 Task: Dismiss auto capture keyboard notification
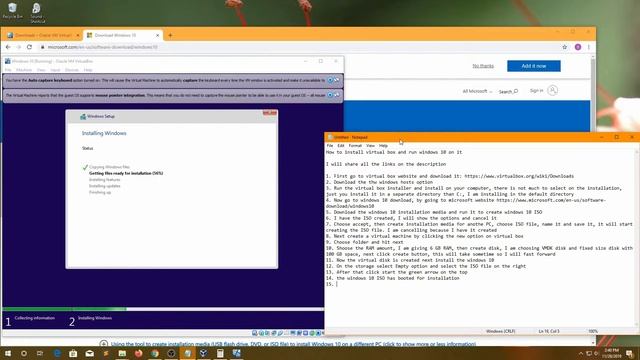(x=330, y=80)
